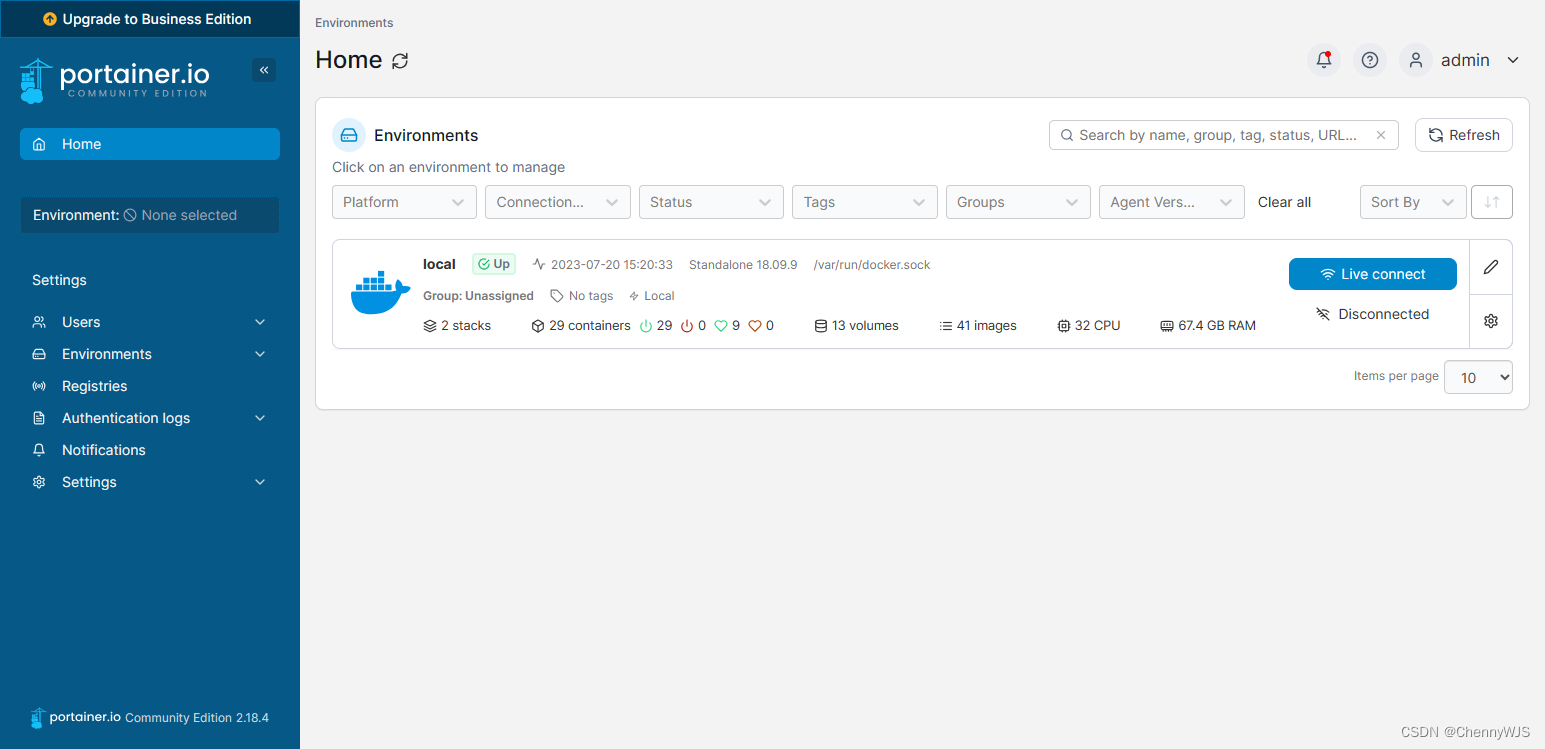Click the sort direction arrows icon

click(1492, 202)
